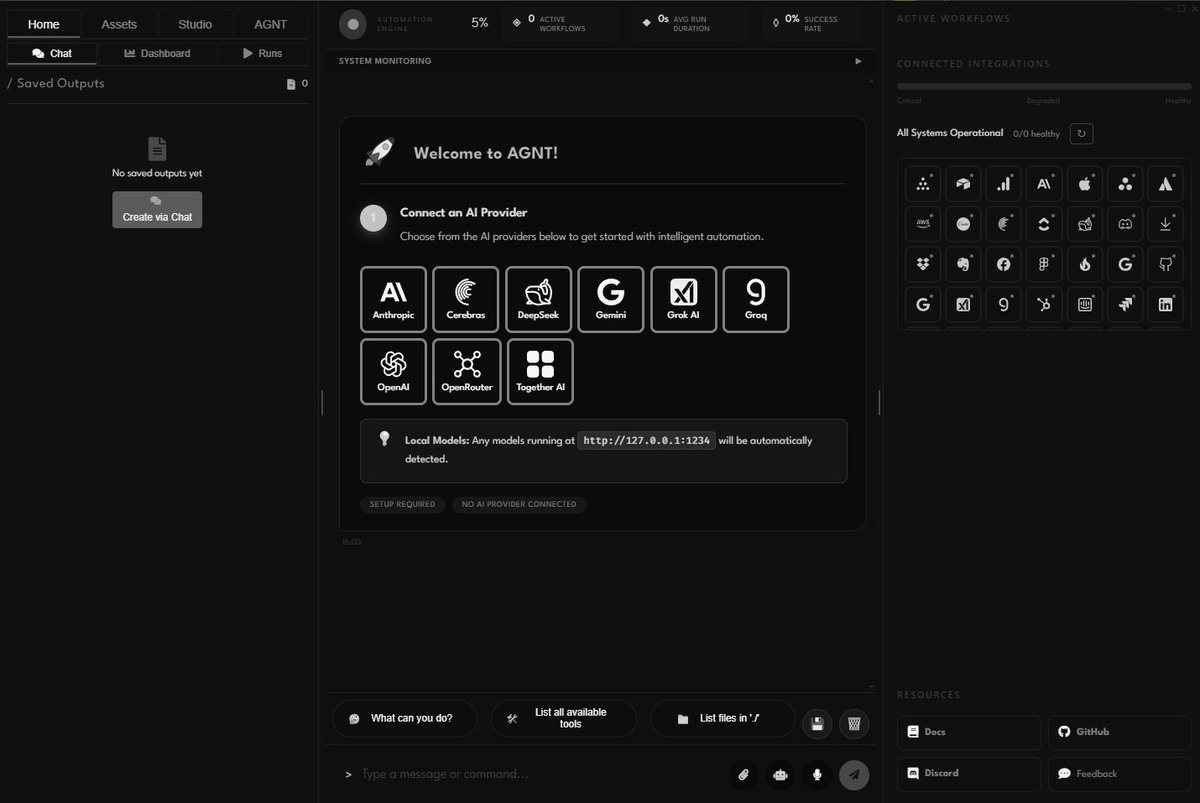1200x803 pixels.
Task: Pick the DeepSeek provider card
Action: coord(538,299)
